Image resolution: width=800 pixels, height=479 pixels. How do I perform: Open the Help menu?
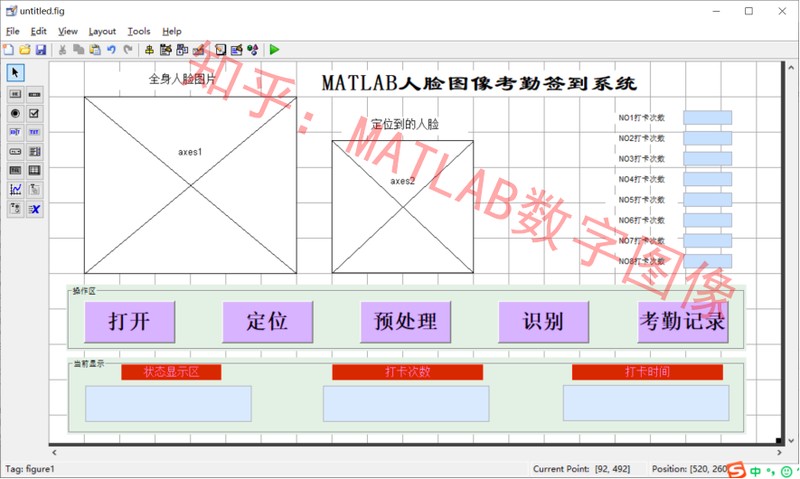[172, 31]
